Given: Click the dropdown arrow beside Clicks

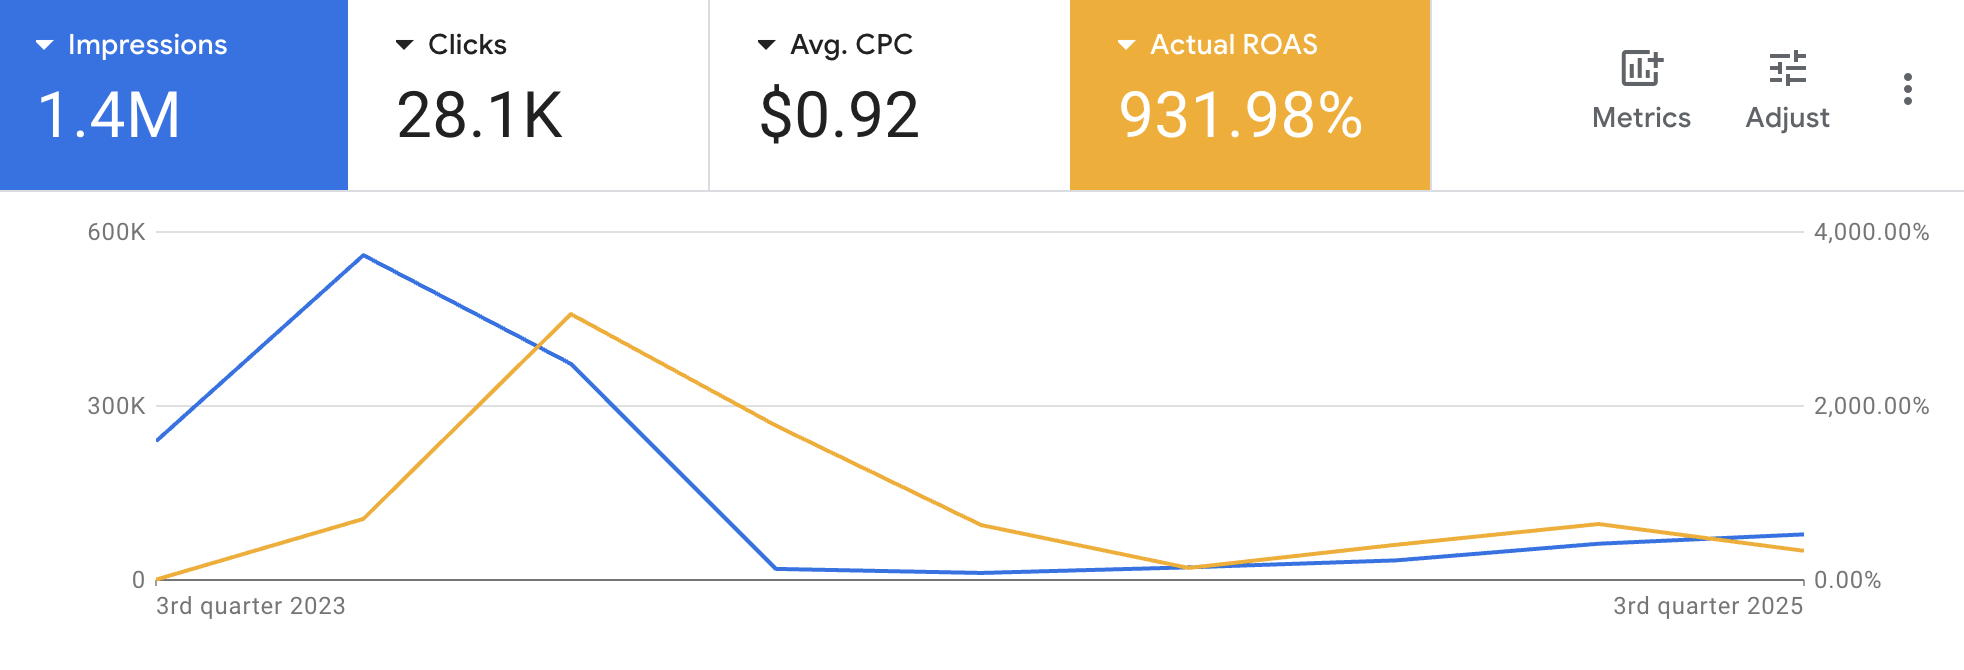Looking at the screenshot, I should [x=404, y=44].
